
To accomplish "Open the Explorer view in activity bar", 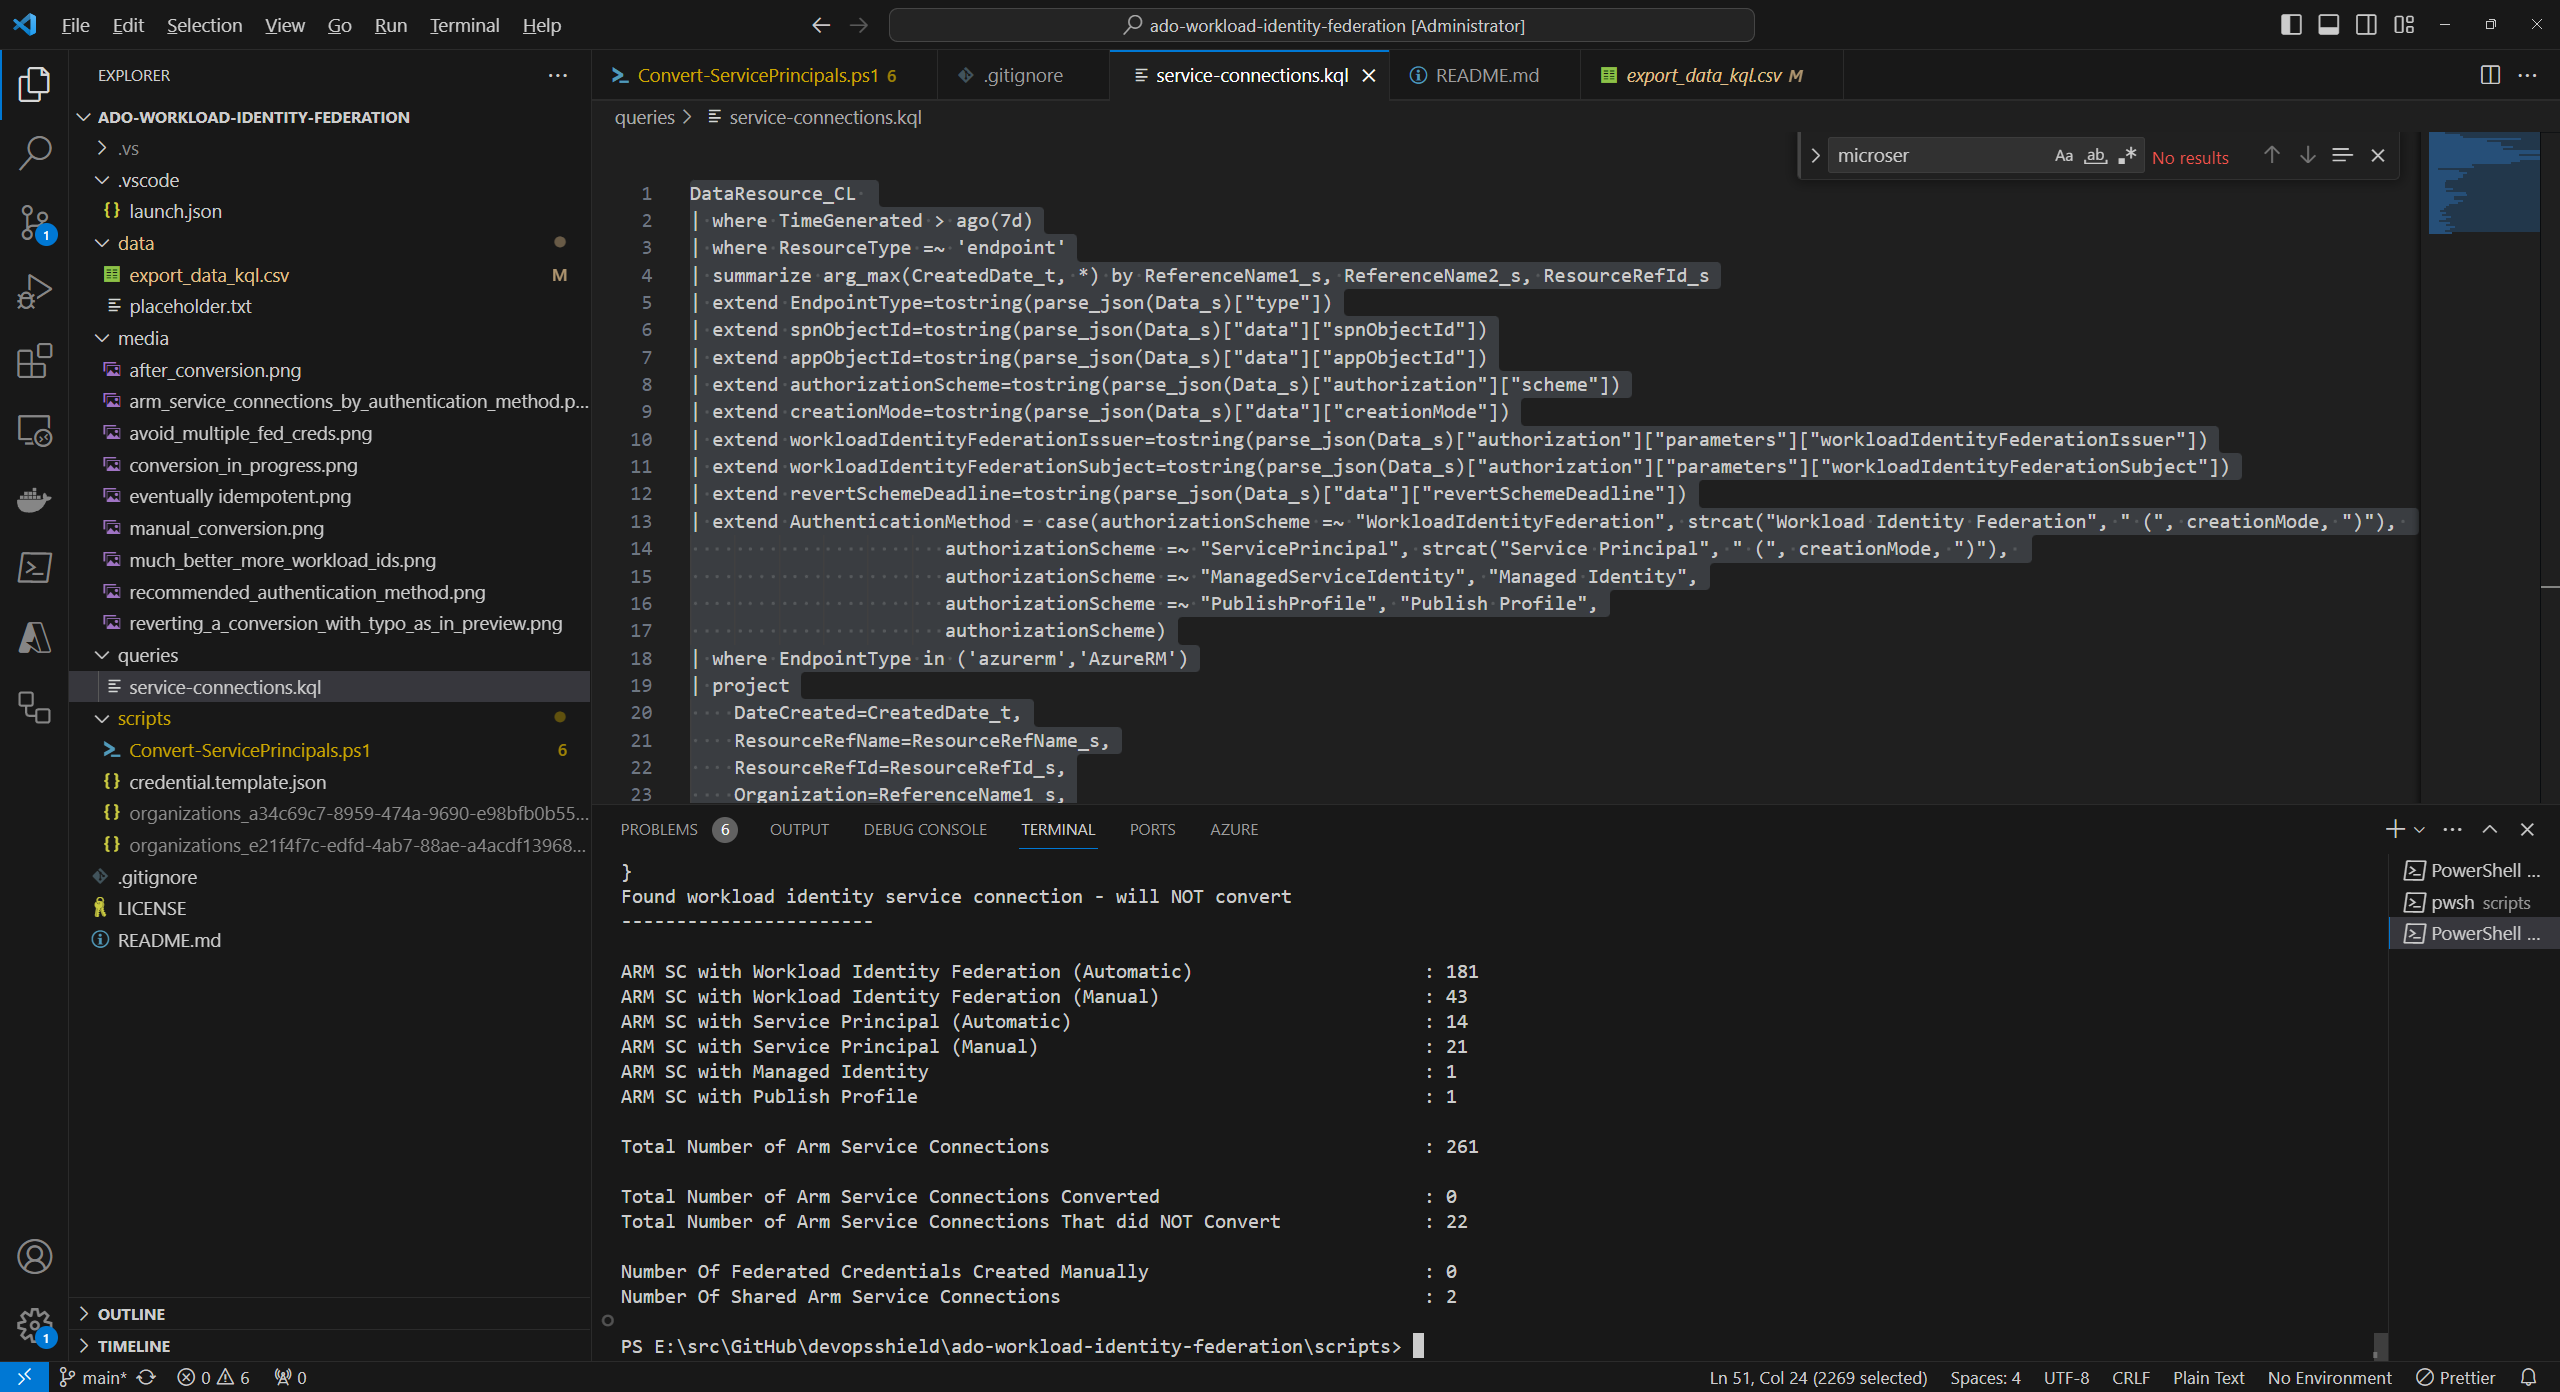I will tap(34, 84).
